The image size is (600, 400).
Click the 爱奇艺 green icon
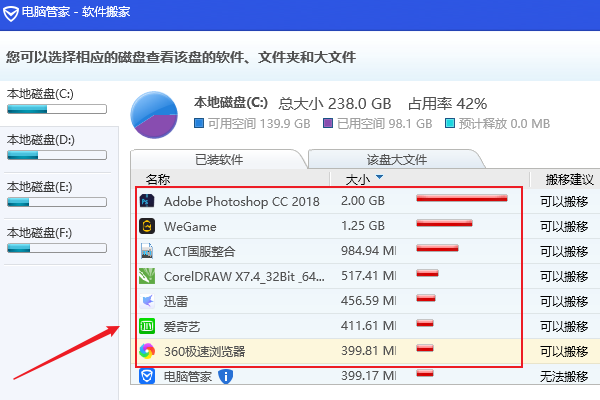tap(146, 326)
